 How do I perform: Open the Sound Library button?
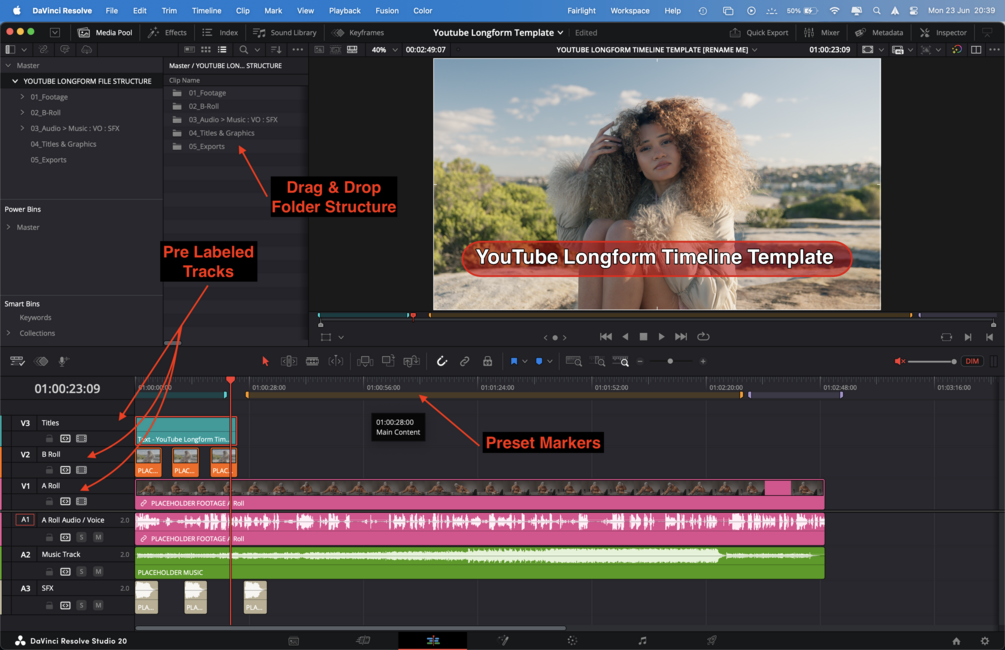285,32
